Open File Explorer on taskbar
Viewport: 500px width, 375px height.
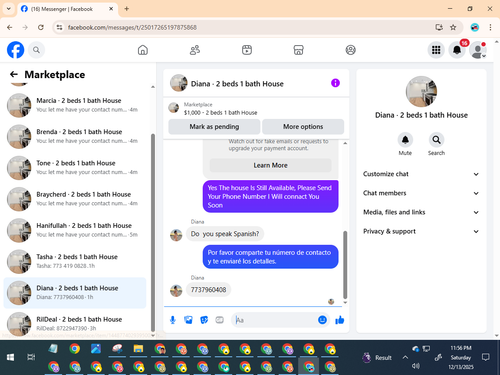138,349
